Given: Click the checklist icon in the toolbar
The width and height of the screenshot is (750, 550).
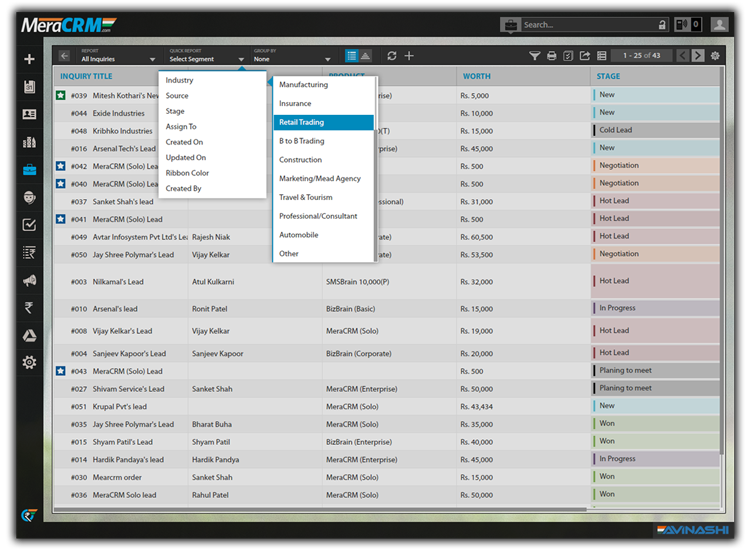Looking at the screenshot, I should tap(568, 56).
